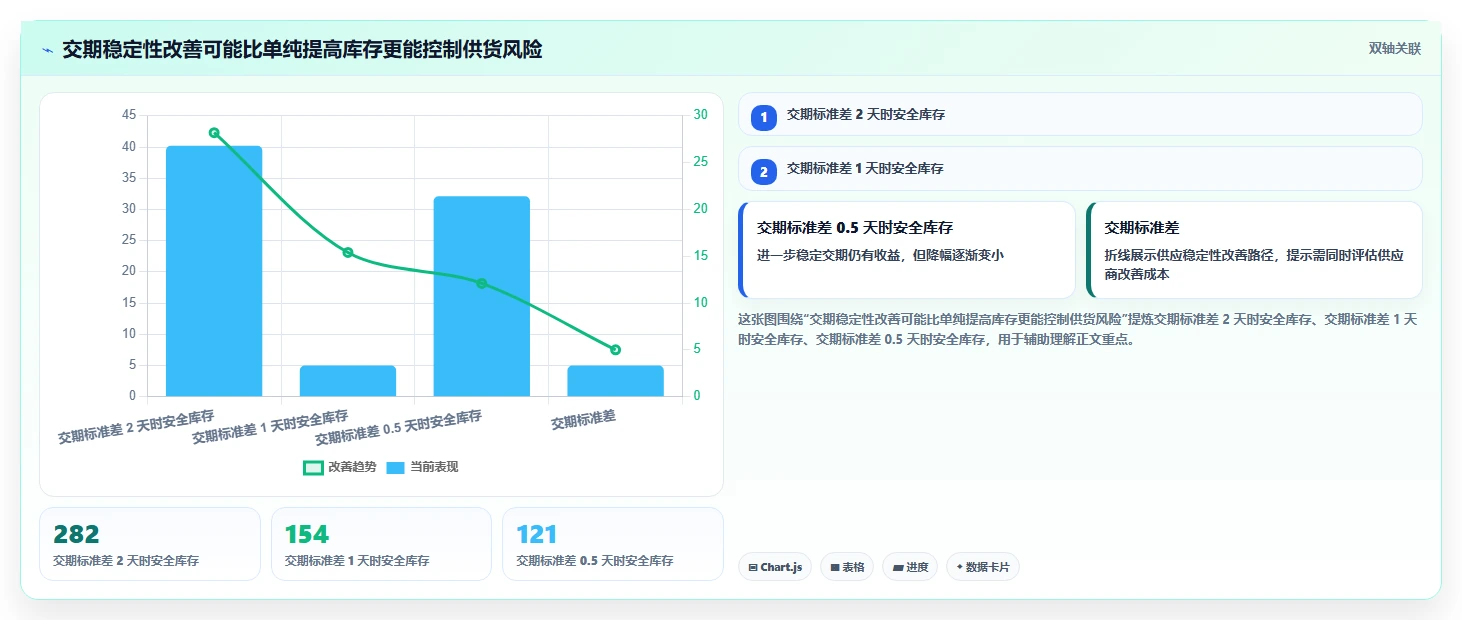This screenshot has height=620, width=1462.
Task: Click the icon in the 进度 tag
Action: (x=898, y=568)
